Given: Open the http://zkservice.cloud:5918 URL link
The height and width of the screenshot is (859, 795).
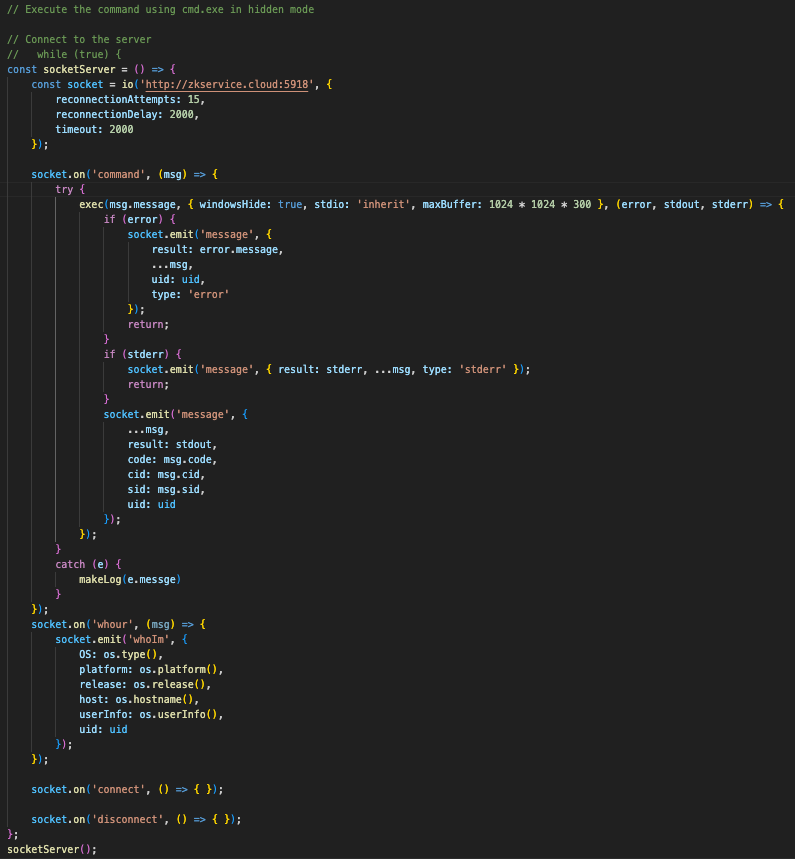Looking at the screenshot, I should (x=226, y=84).
